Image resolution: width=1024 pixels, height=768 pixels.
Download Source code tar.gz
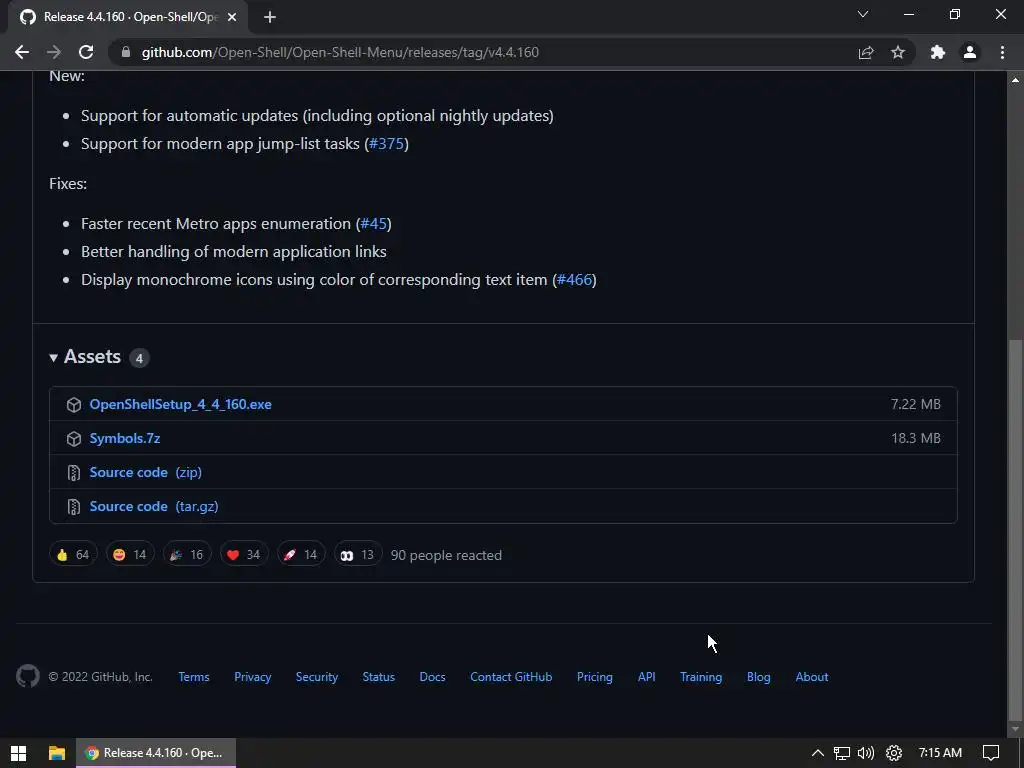tap(154, 506)
